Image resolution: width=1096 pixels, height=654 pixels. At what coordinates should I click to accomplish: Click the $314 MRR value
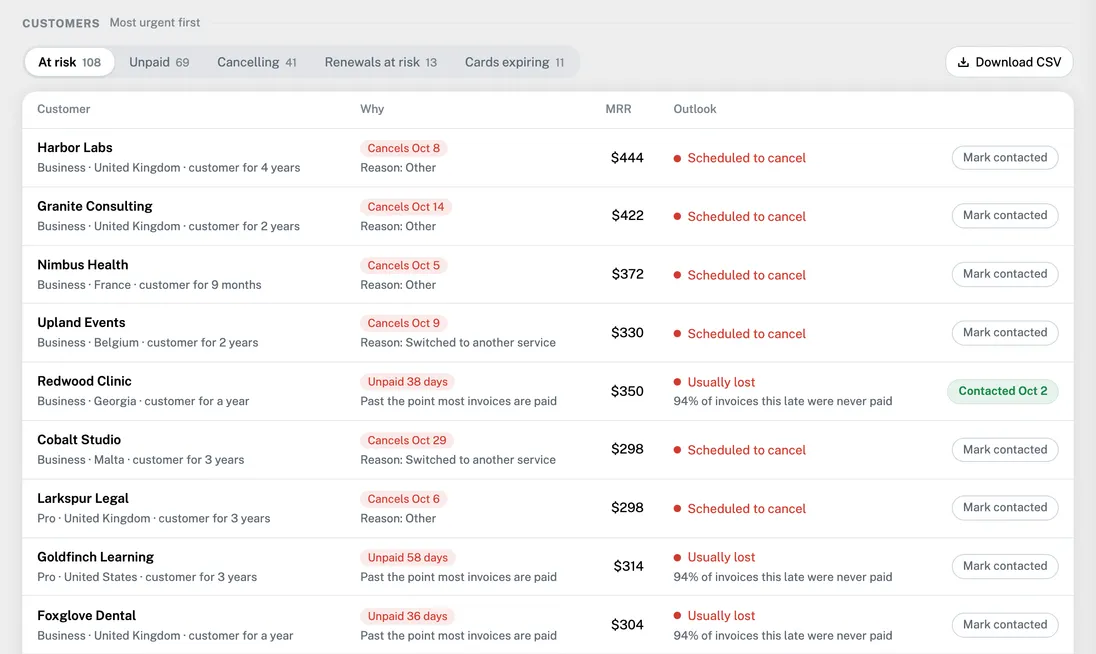628,567
